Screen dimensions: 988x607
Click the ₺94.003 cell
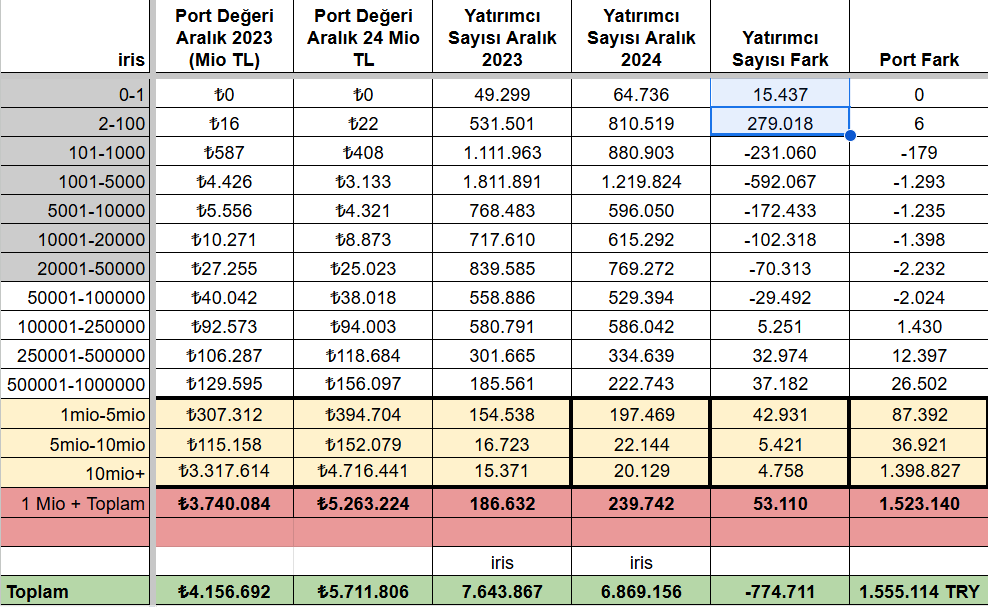click(x=363, y=326)
